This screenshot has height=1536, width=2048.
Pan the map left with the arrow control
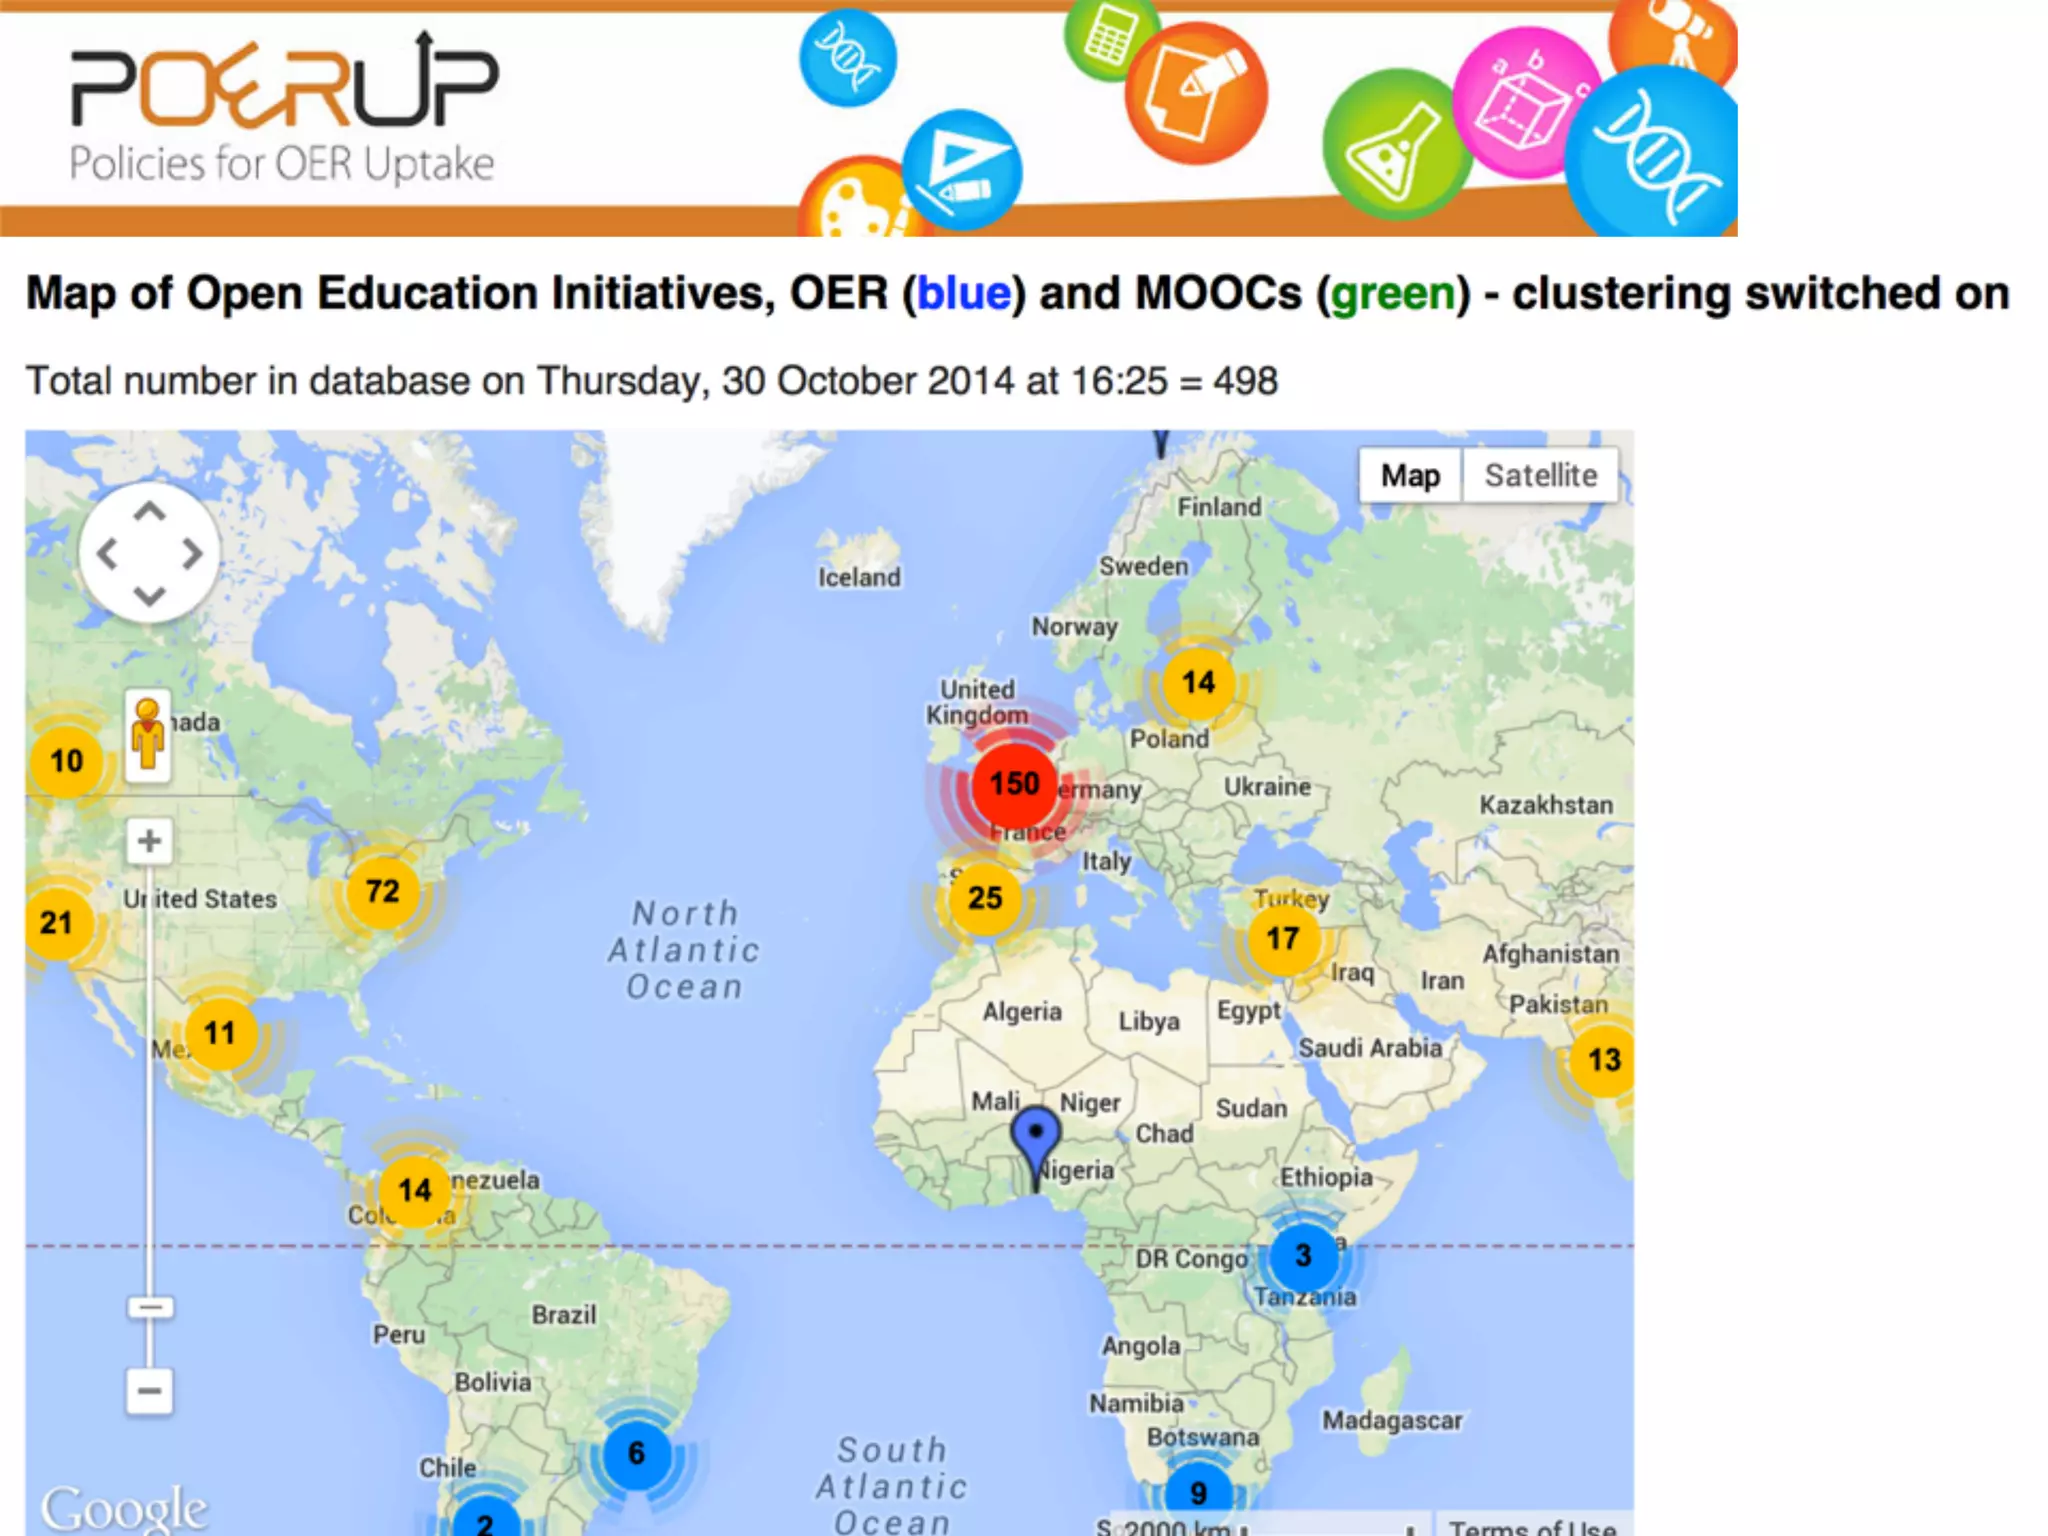point(108,554)
